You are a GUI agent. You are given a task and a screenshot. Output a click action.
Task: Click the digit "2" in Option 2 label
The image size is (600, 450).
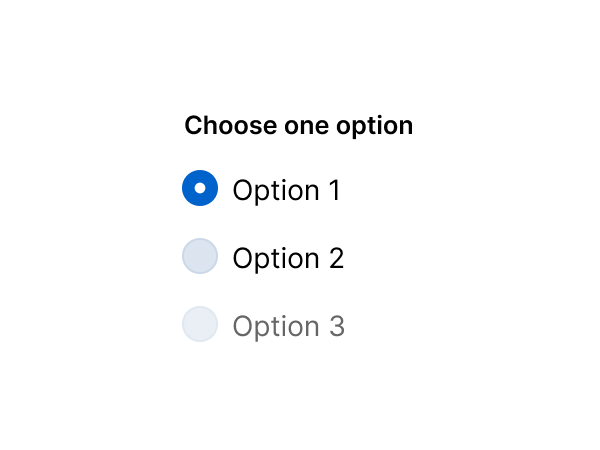pos(336,258)
